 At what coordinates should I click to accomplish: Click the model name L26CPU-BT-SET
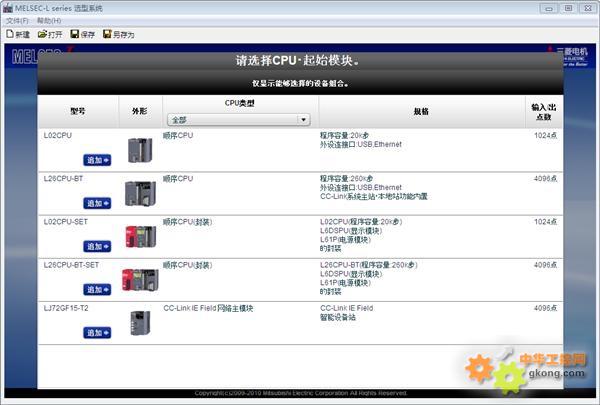[x=72, y=265]
